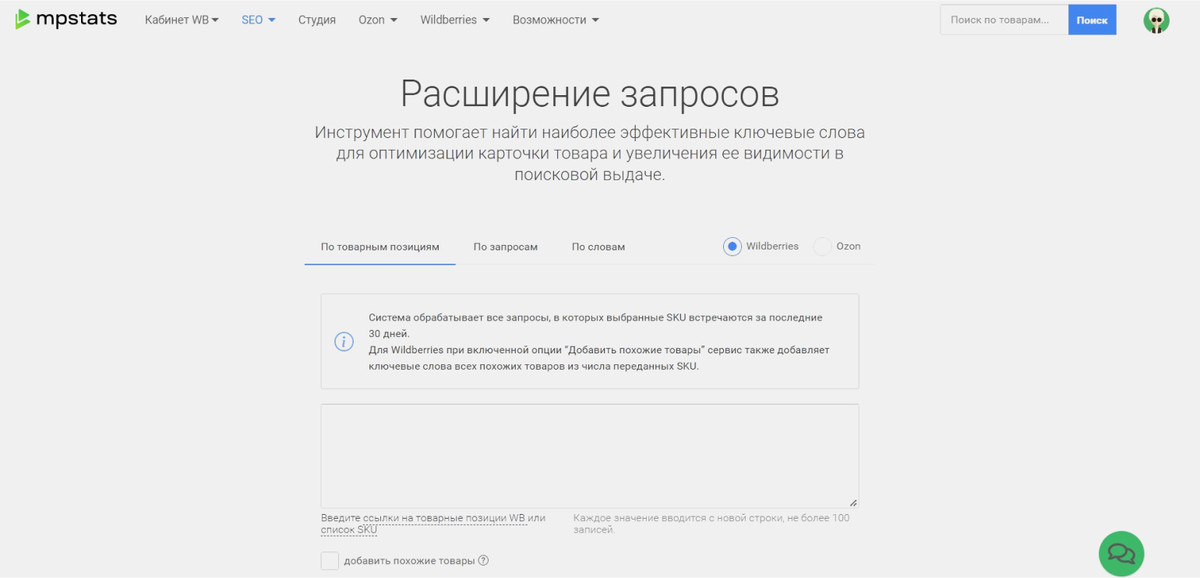Screen dimensions: 1200x578
Task: Select the Wildberries radio button
Action: pyautogui.click(x=732, y=246)
